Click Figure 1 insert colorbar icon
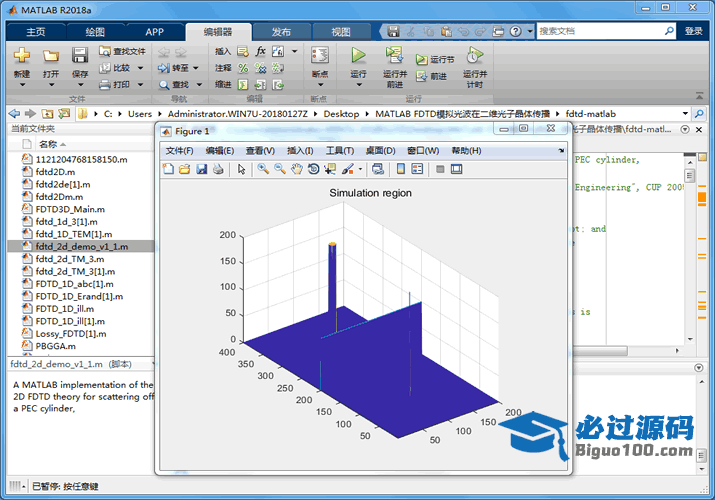 400,169
